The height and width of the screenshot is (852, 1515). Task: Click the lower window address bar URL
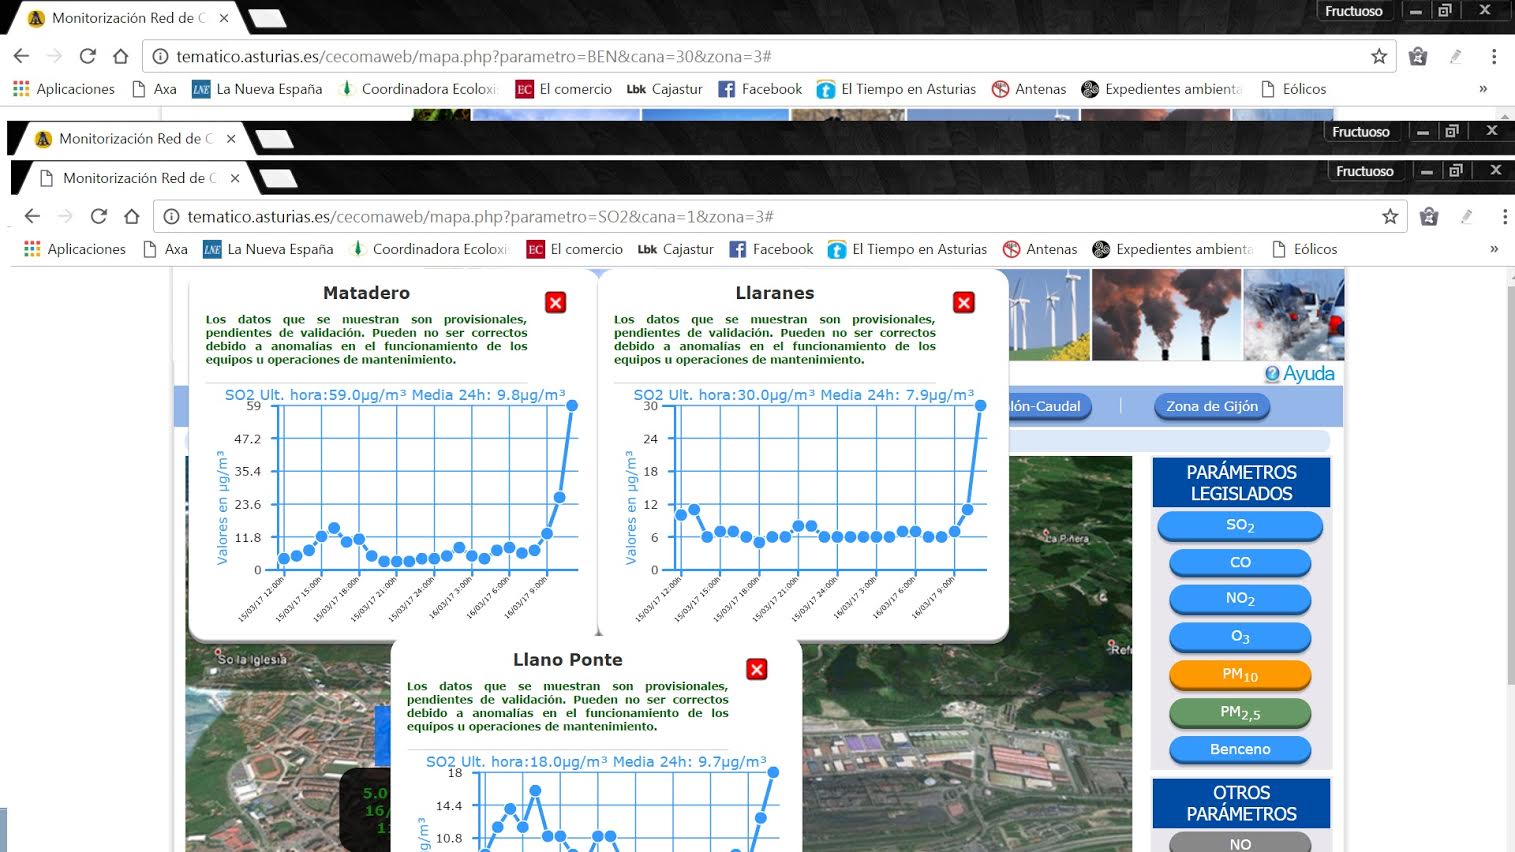click(480, 216)
